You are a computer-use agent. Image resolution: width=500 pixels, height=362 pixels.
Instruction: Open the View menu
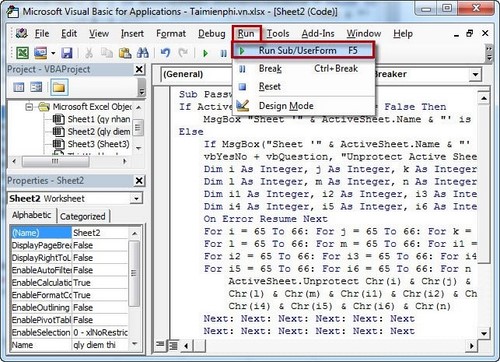coord(99,33)
